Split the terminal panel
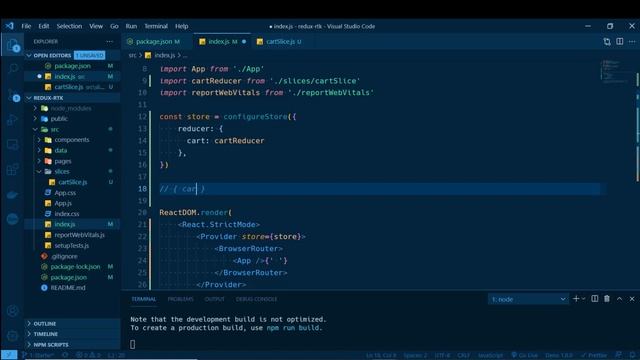 [595, 299]
